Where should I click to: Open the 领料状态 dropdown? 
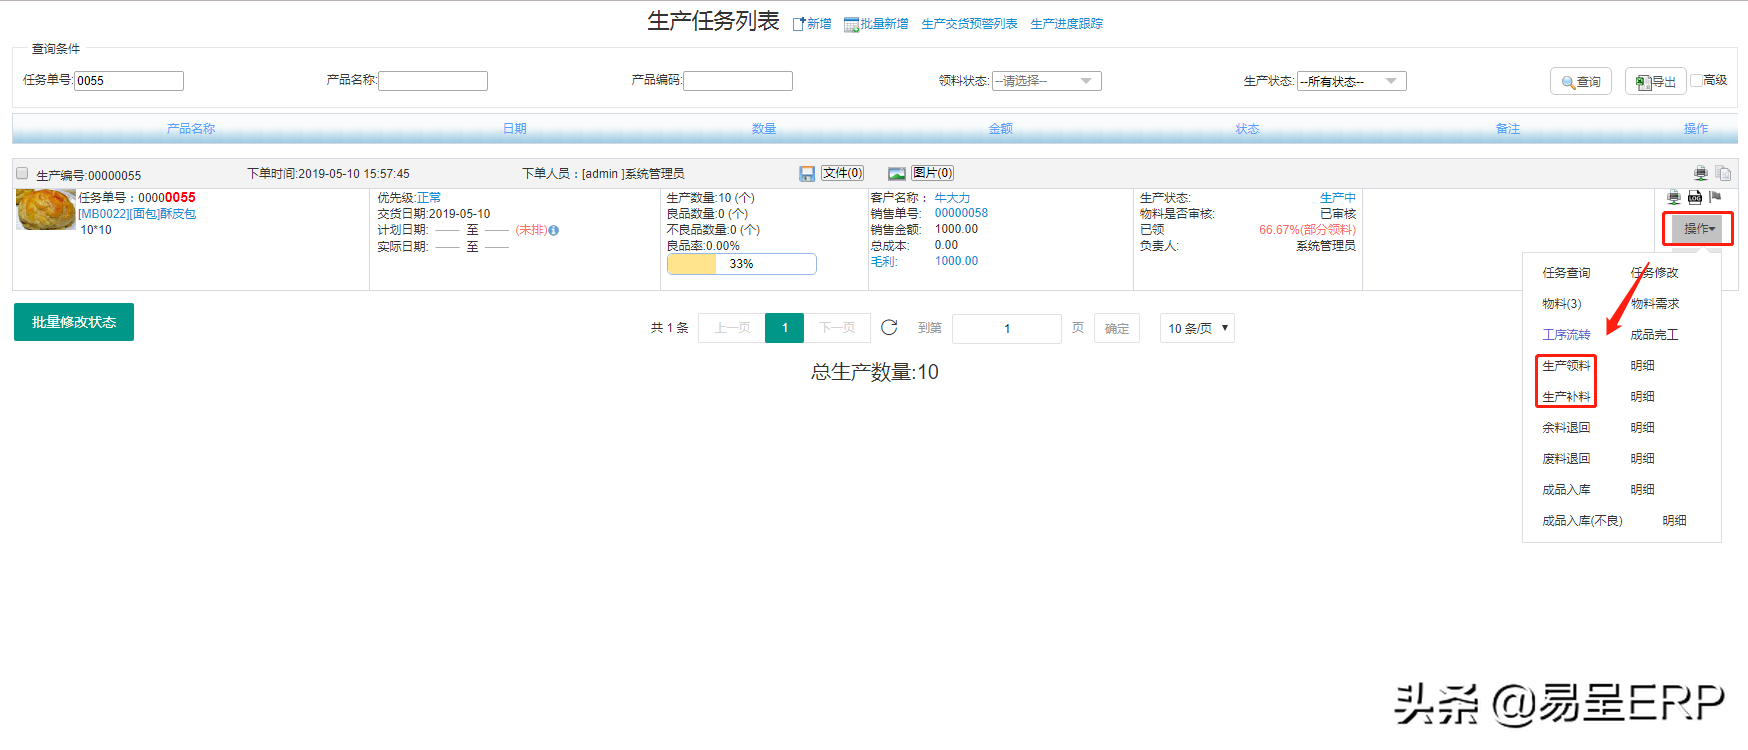pos(1046,81)
